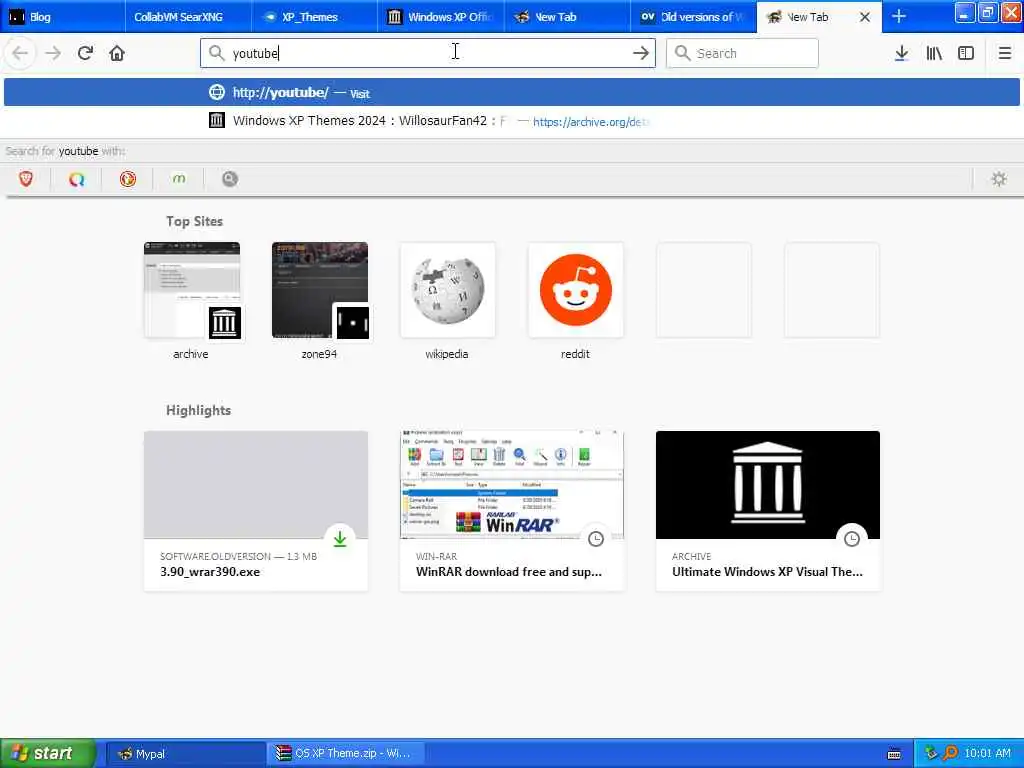Open Ultimate Windows XP Visual Themes card

pos(767,511)
